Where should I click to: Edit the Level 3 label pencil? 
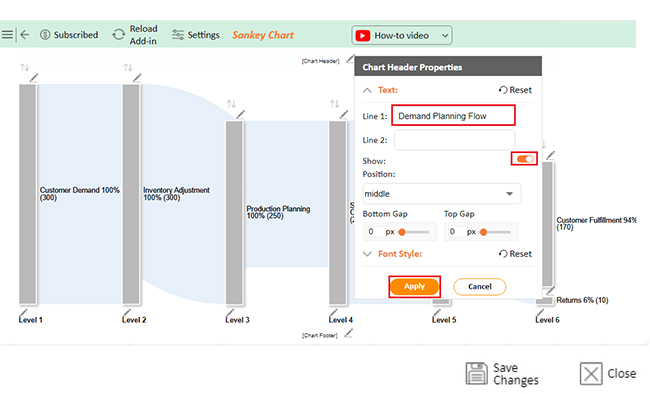[230, 313]
